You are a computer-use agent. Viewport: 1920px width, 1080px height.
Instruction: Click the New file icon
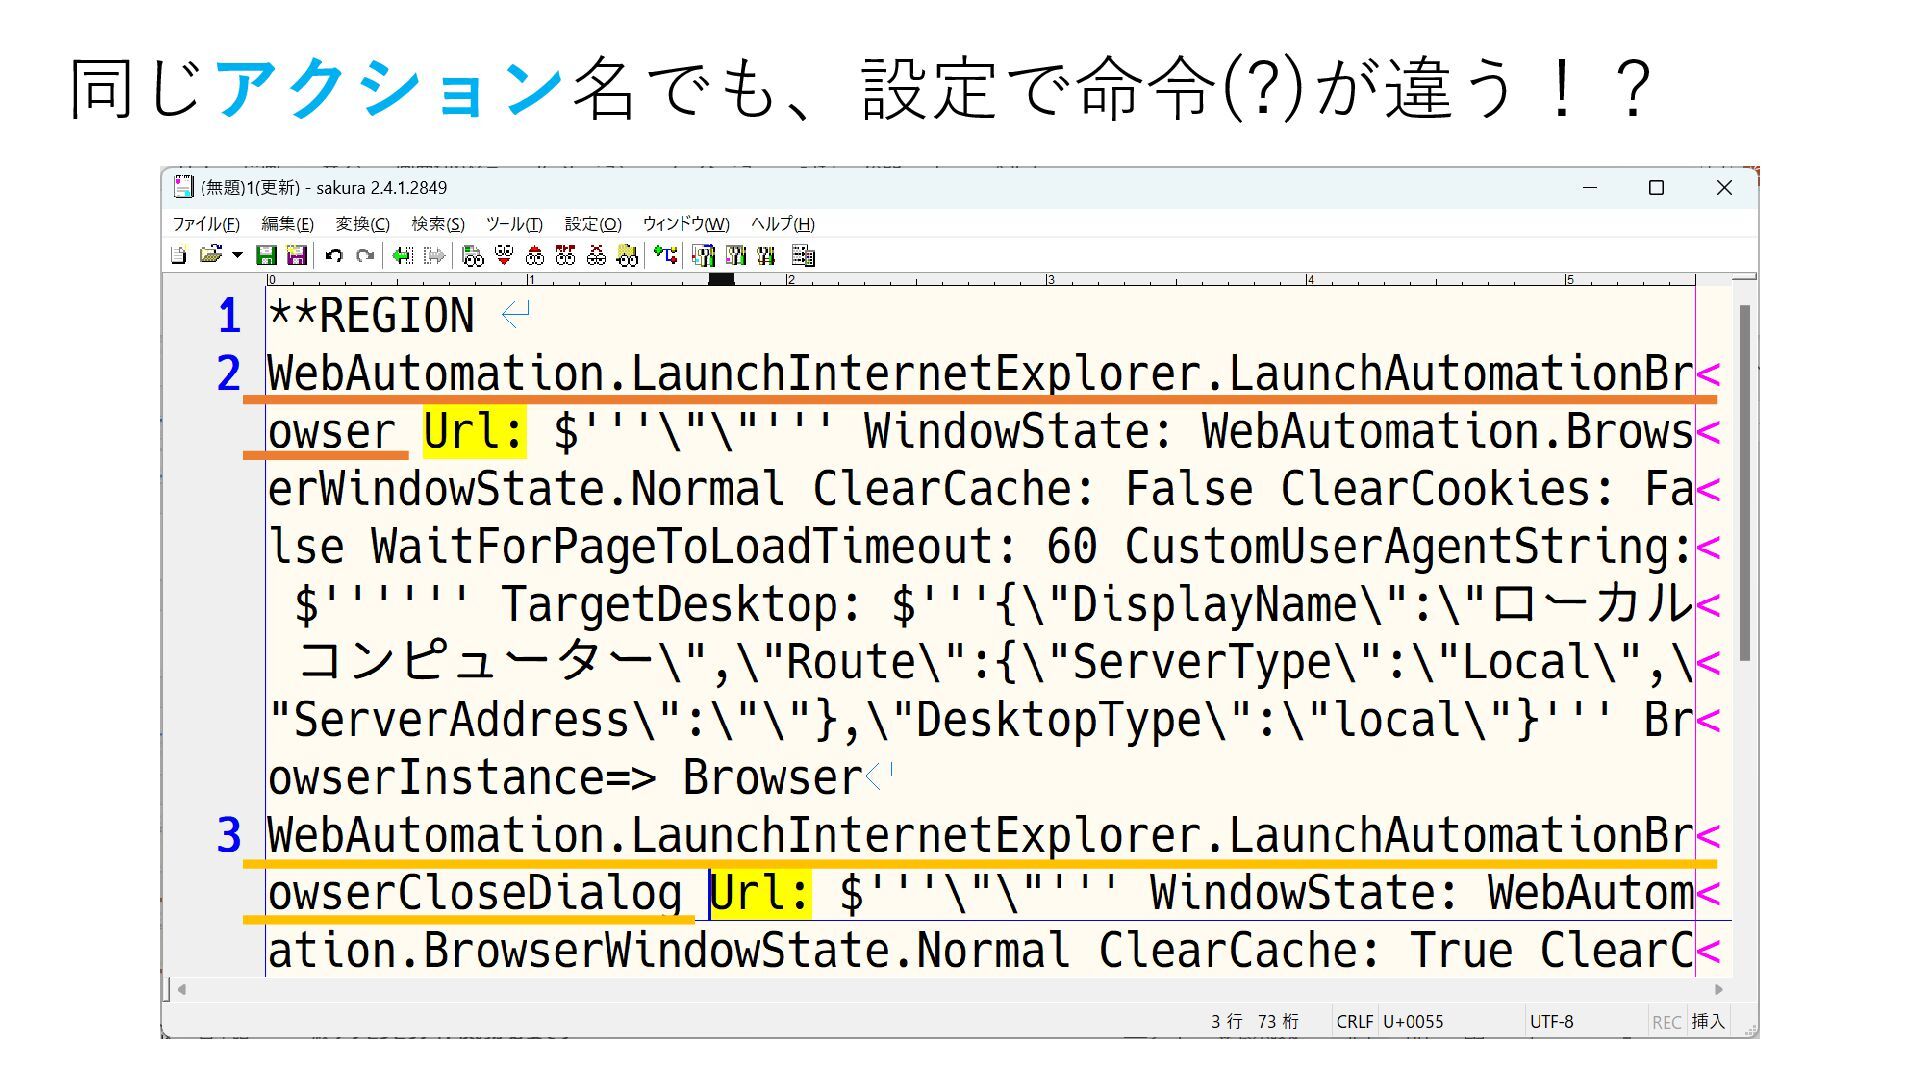179,255
